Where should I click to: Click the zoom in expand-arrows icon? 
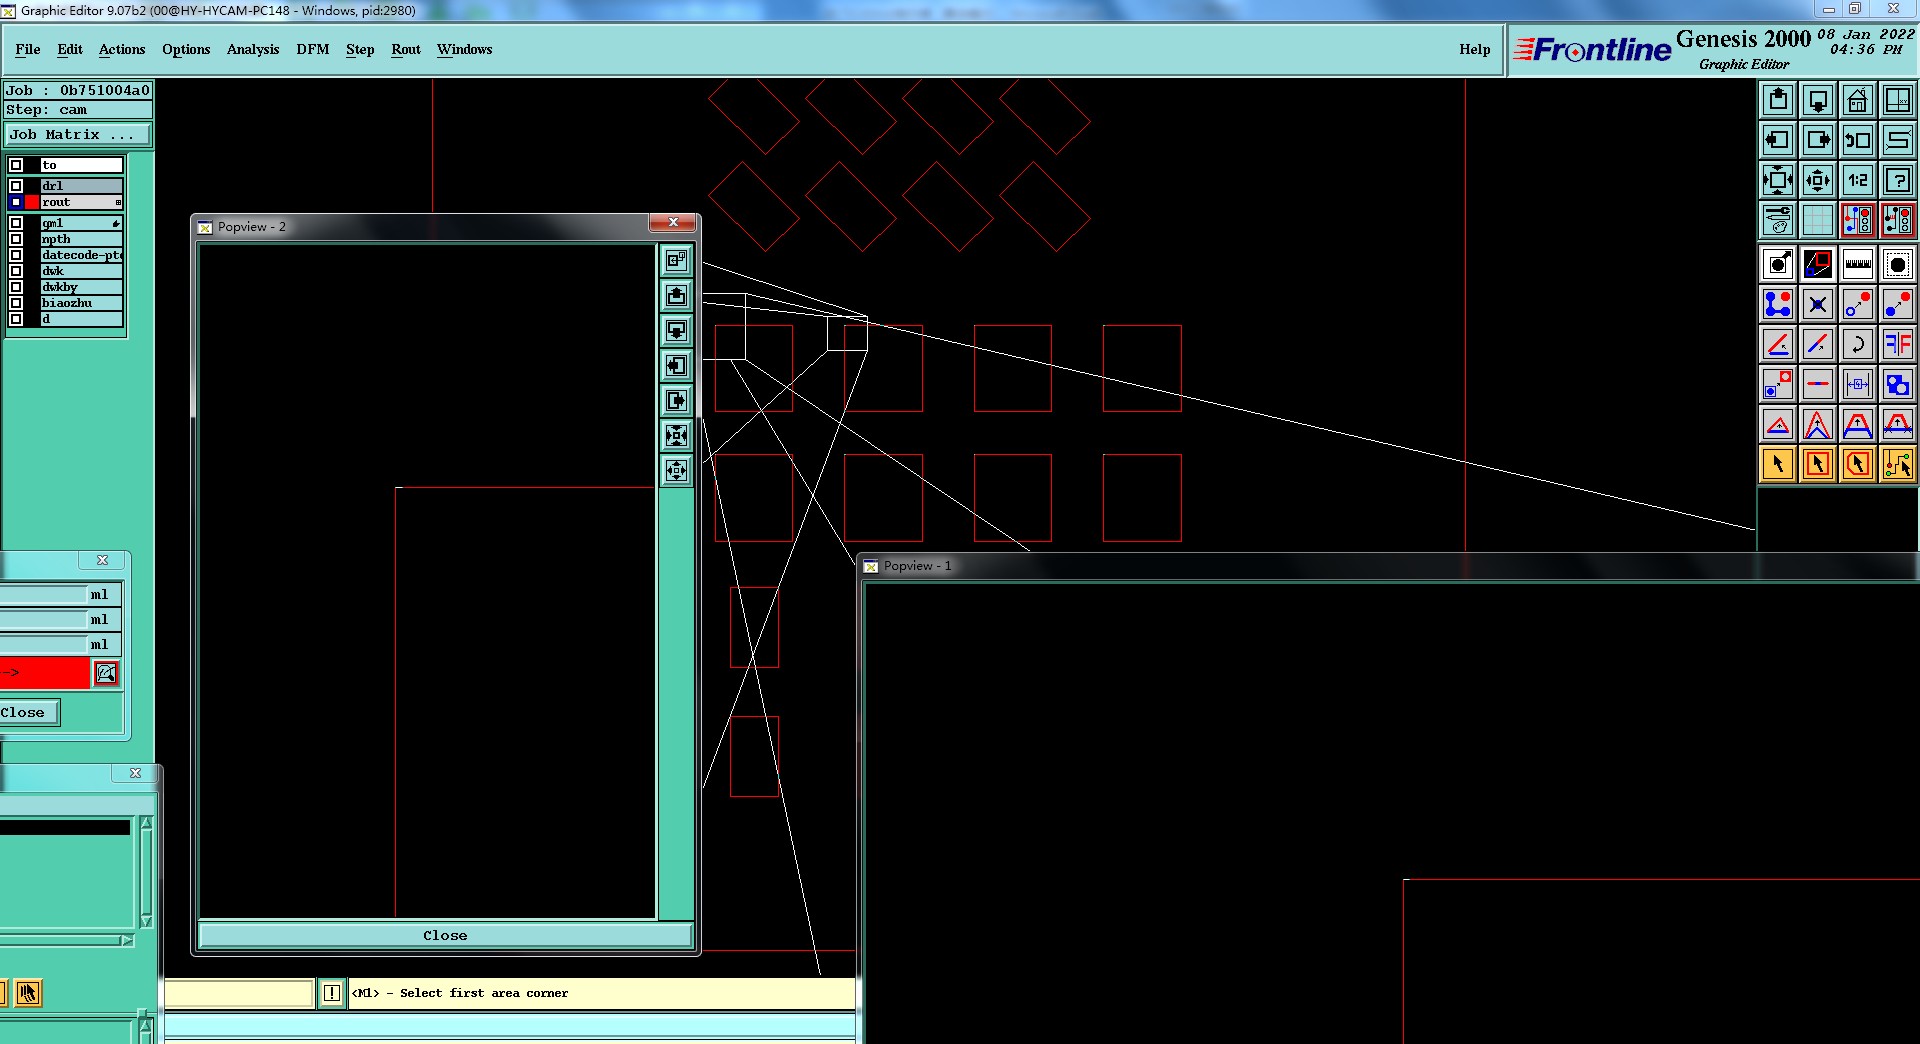click(x=1778, y=180)
